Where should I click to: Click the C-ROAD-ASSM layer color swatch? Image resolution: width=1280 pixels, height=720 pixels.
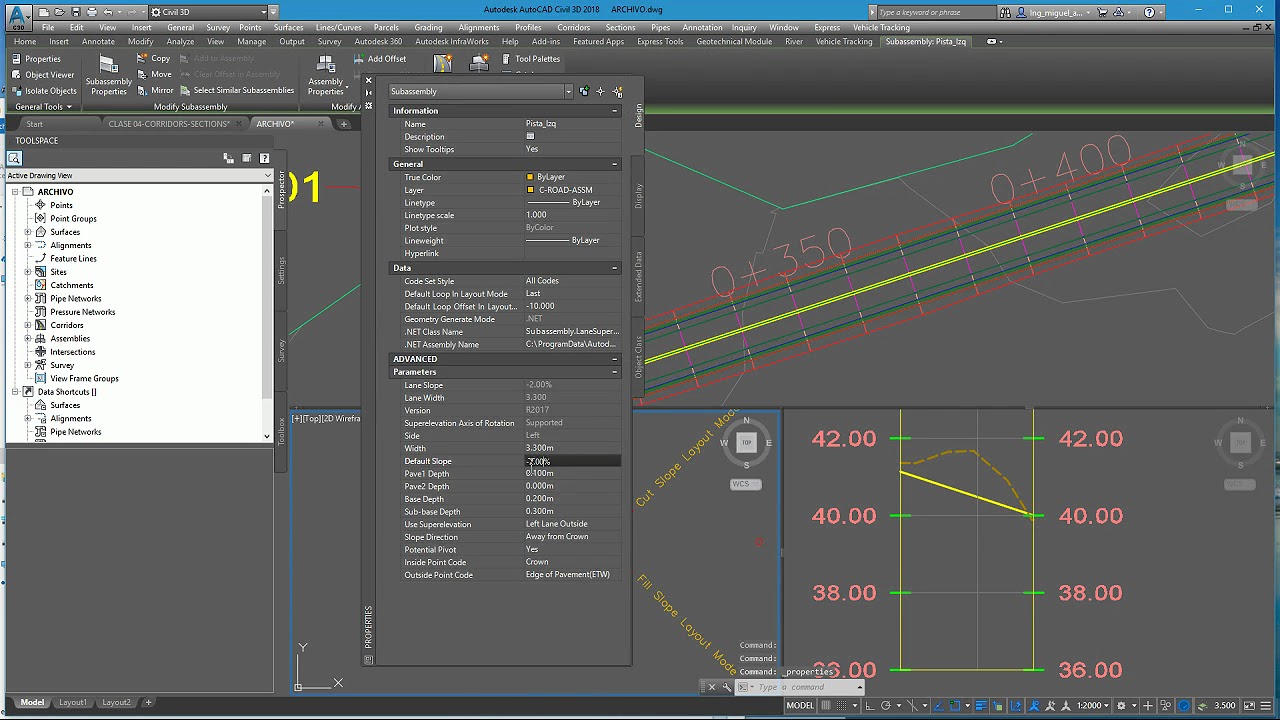click(530, 190)
